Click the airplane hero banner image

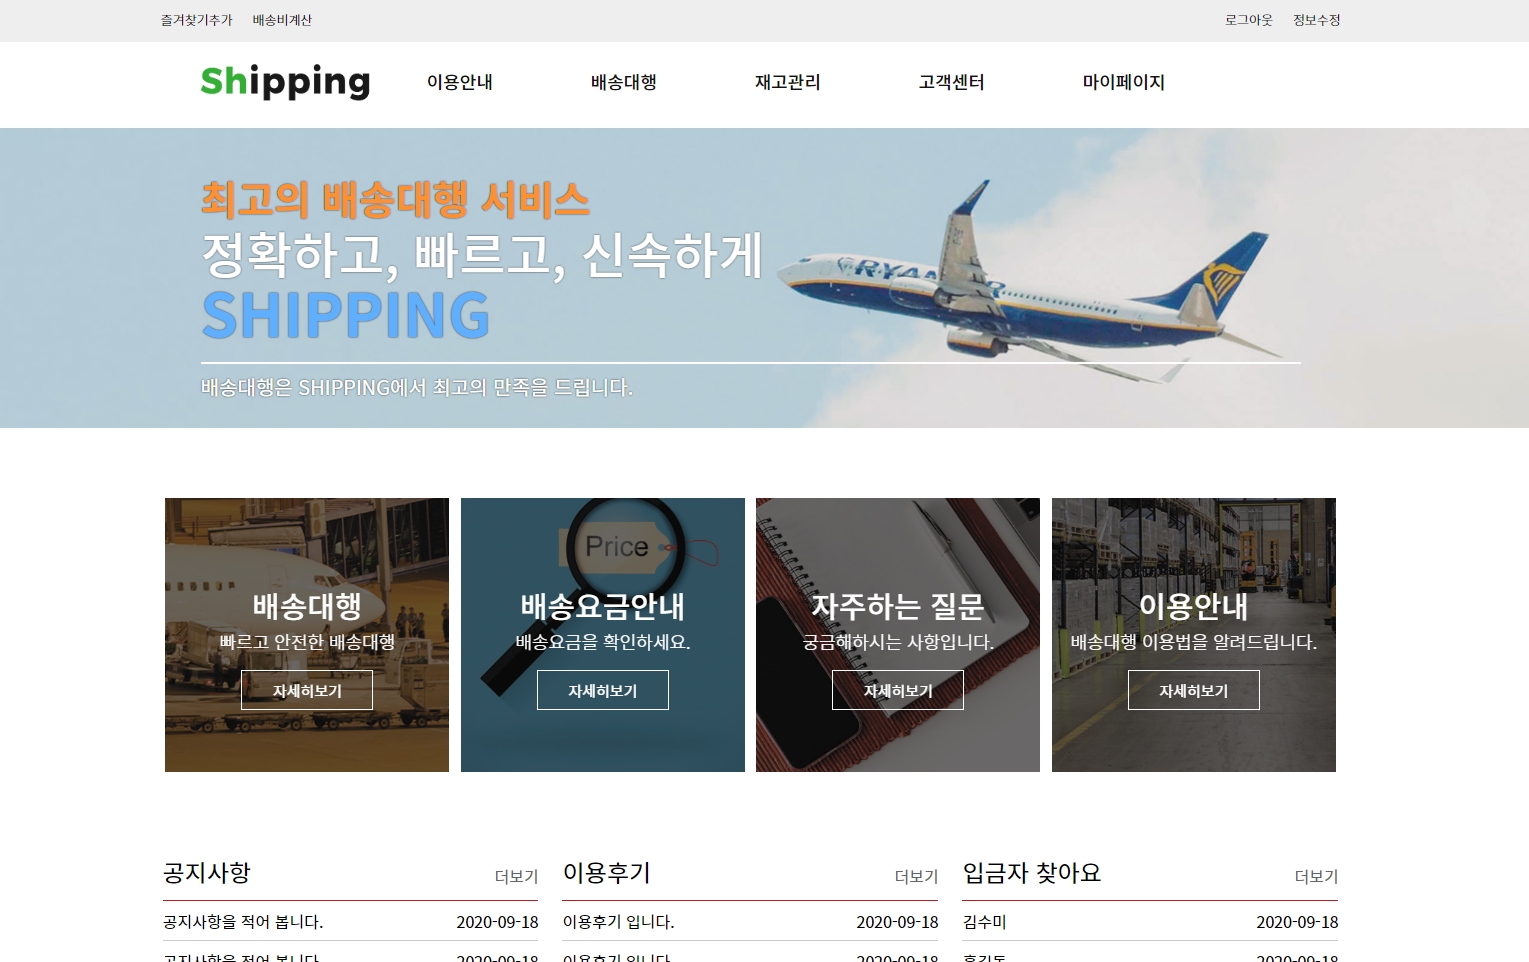pyautogui.click(x=764, y=278)
